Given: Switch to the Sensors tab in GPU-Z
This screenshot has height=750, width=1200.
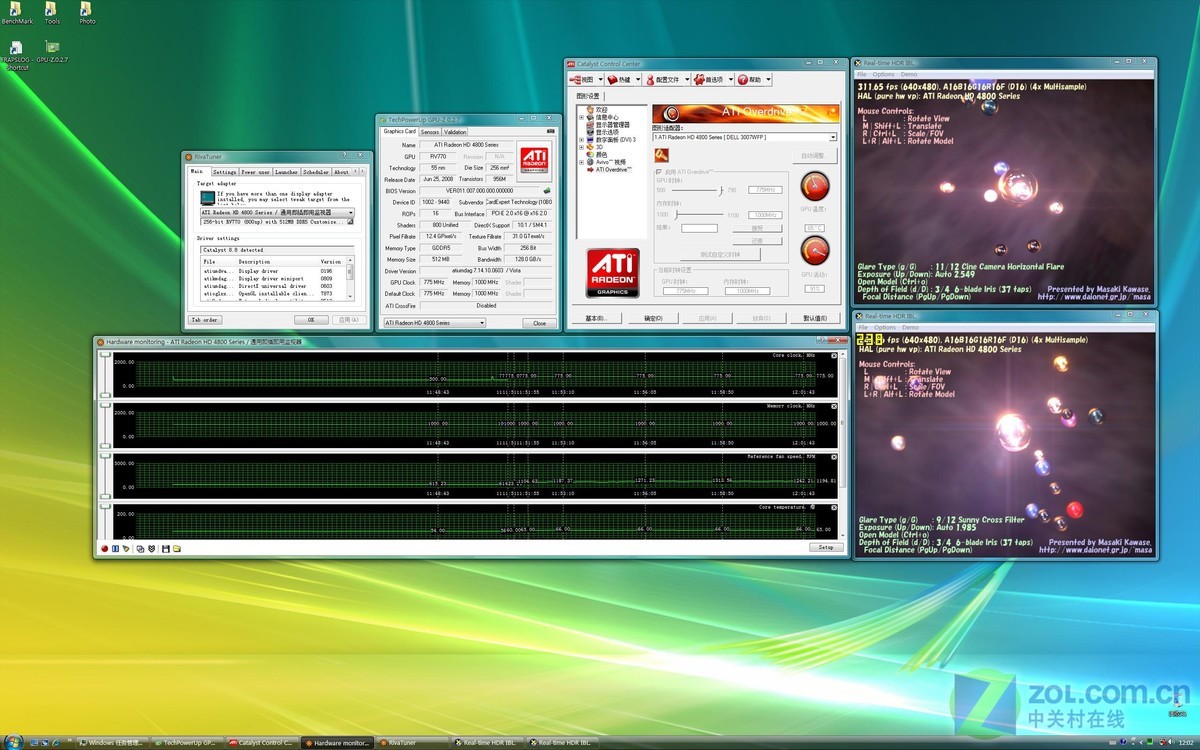Looking at the screenshot, I should 430,131.
